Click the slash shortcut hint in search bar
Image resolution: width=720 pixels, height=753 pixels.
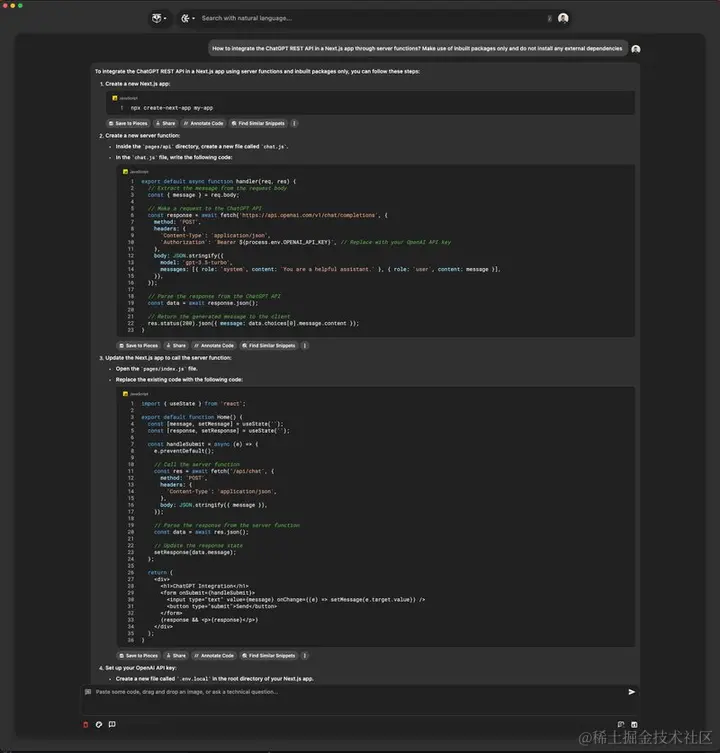[549, 18]
